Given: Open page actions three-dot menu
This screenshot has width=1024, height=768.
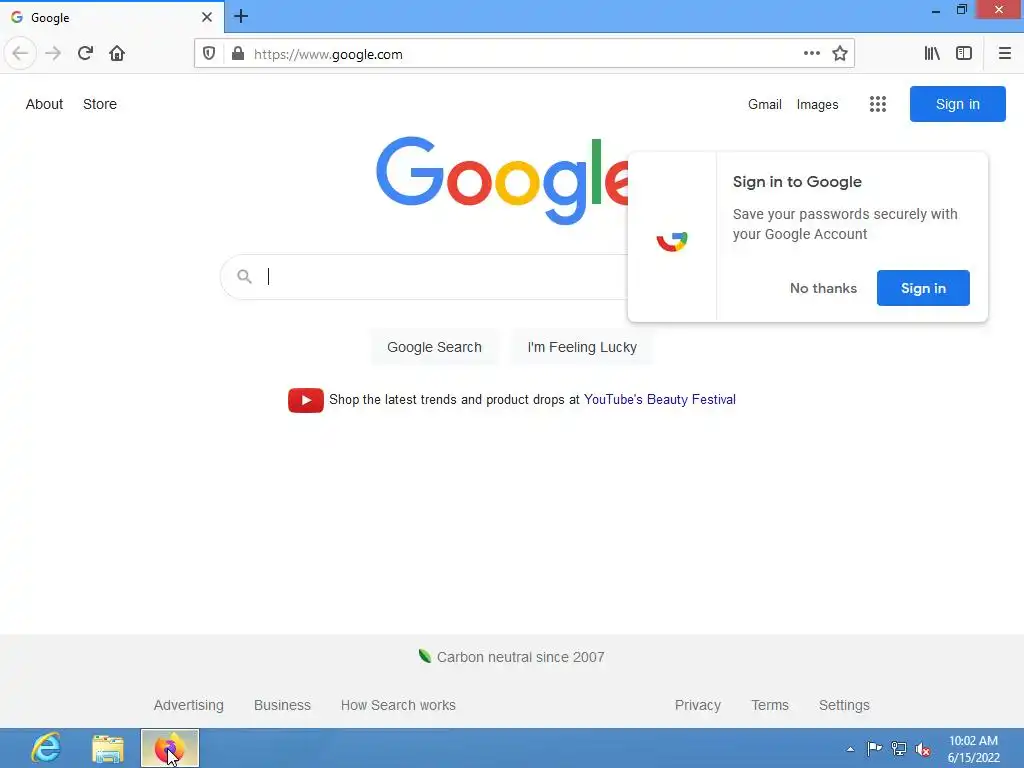Looking at the screenshot, I should pyautogui.click(x=812, y=53).
